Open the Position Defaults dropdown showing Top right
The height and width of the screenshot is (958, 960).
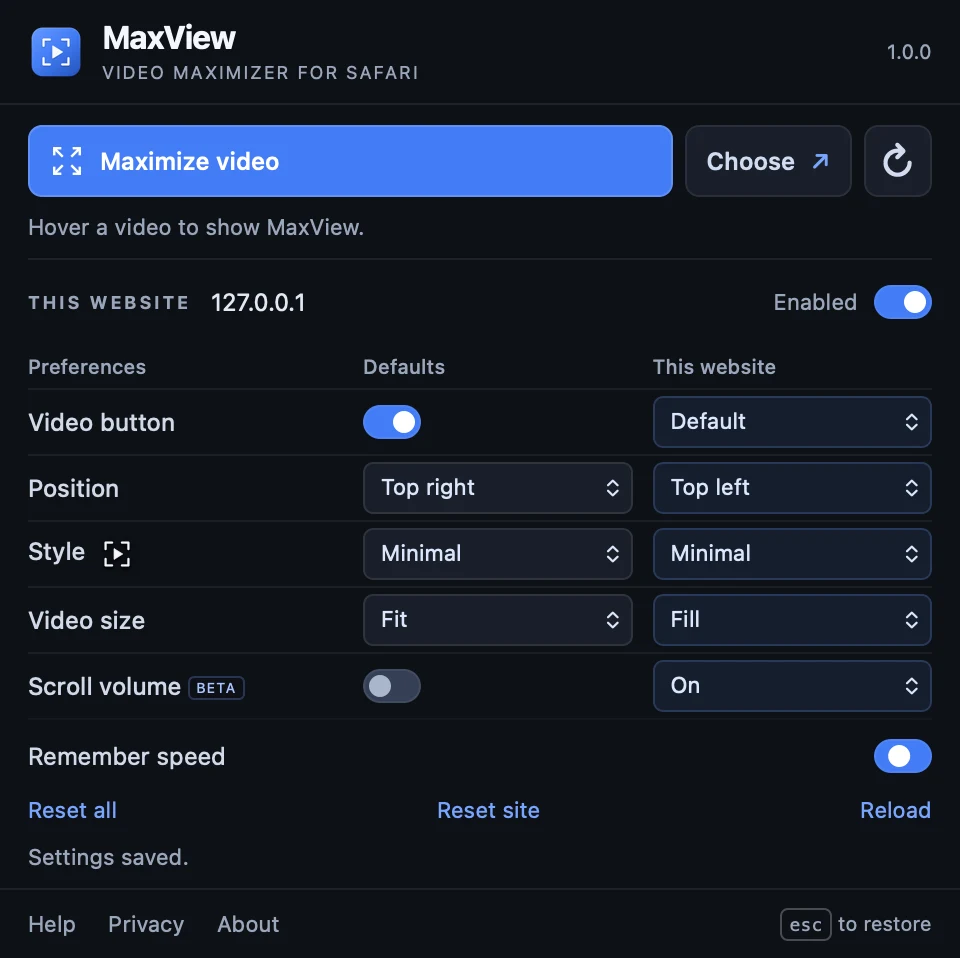497,488
